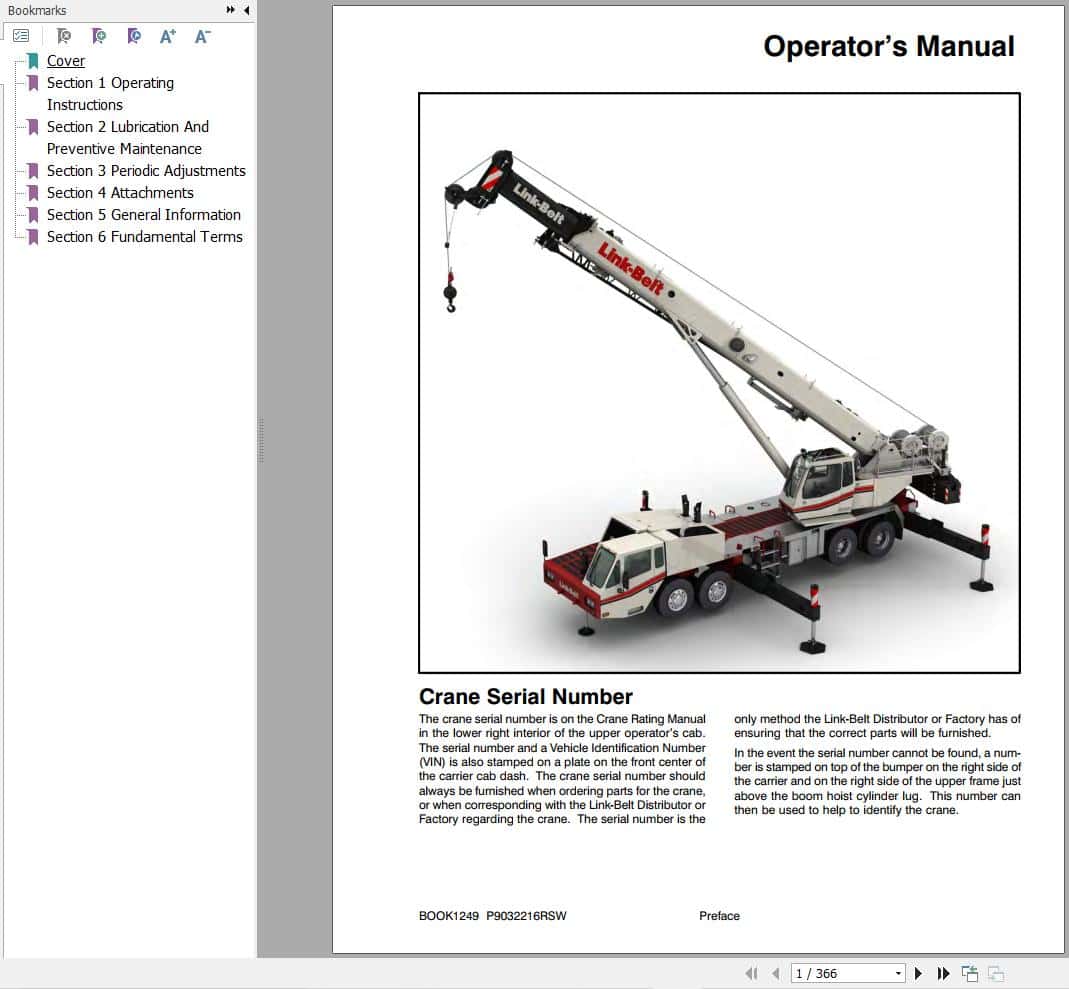Screen dimensions: 1069x989
Task: Select the new window icon near page controls
Action: [x=969, y=972]
